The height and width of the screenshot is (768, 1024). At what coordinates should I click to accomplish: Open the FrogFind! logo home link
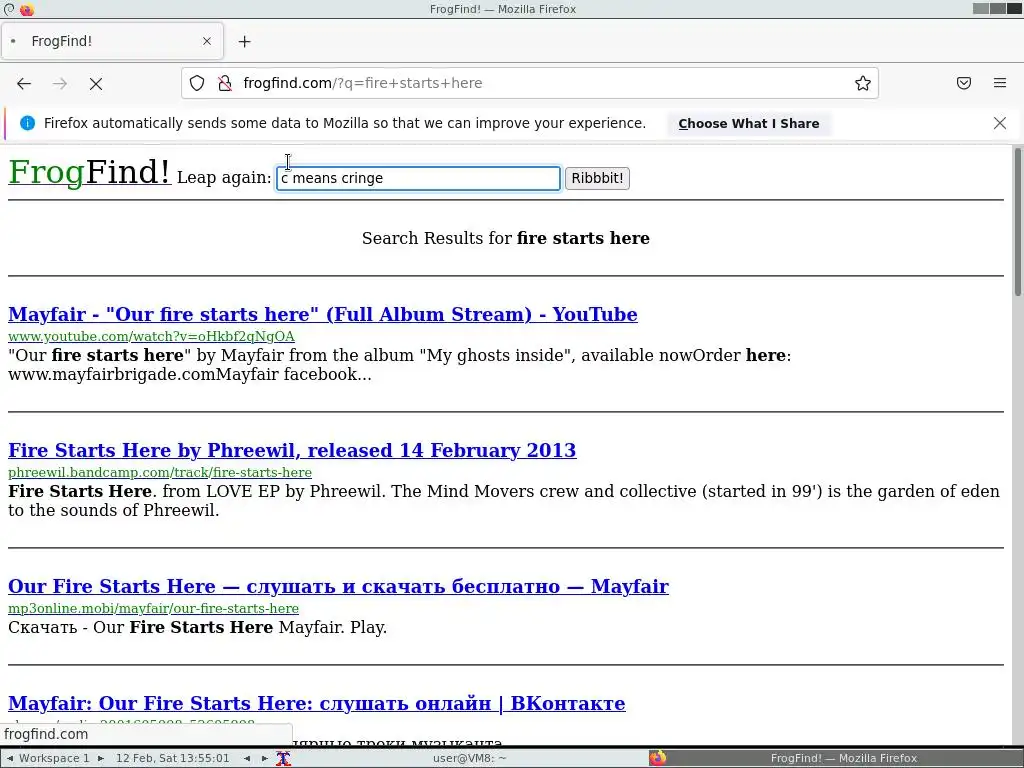point(89,172)
